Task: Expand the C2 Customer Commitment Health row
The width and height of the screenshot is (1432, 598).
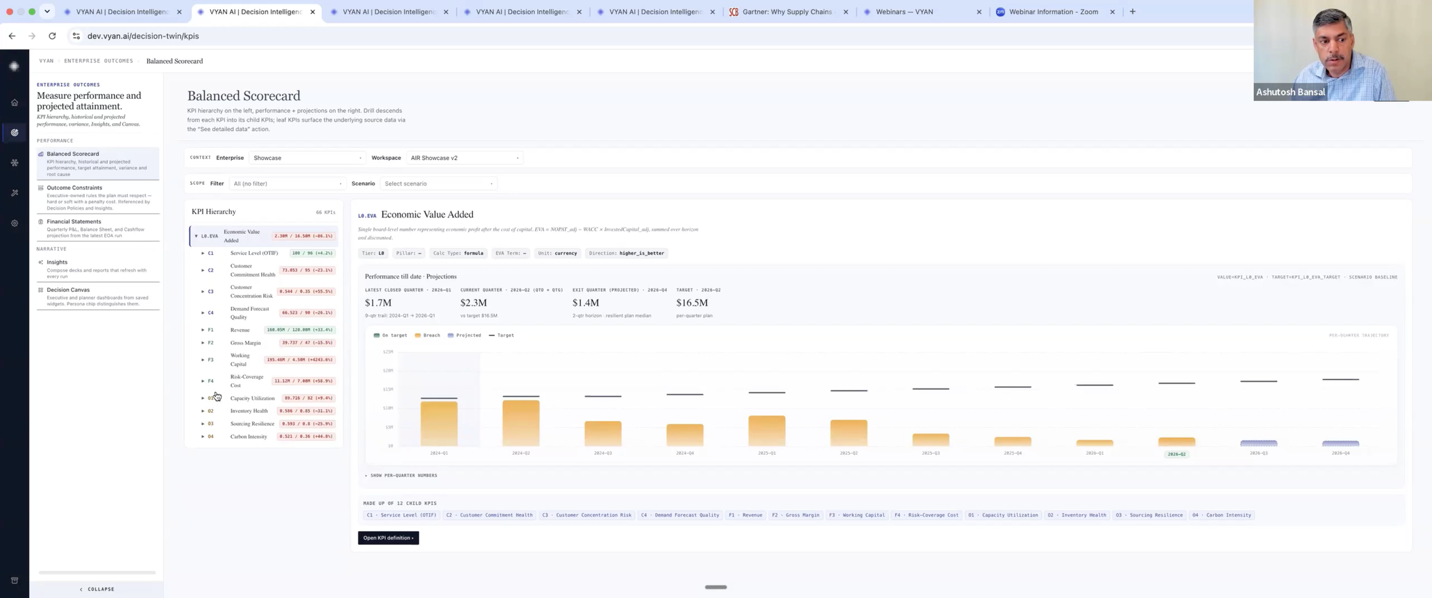Action: tap(203, 270)
